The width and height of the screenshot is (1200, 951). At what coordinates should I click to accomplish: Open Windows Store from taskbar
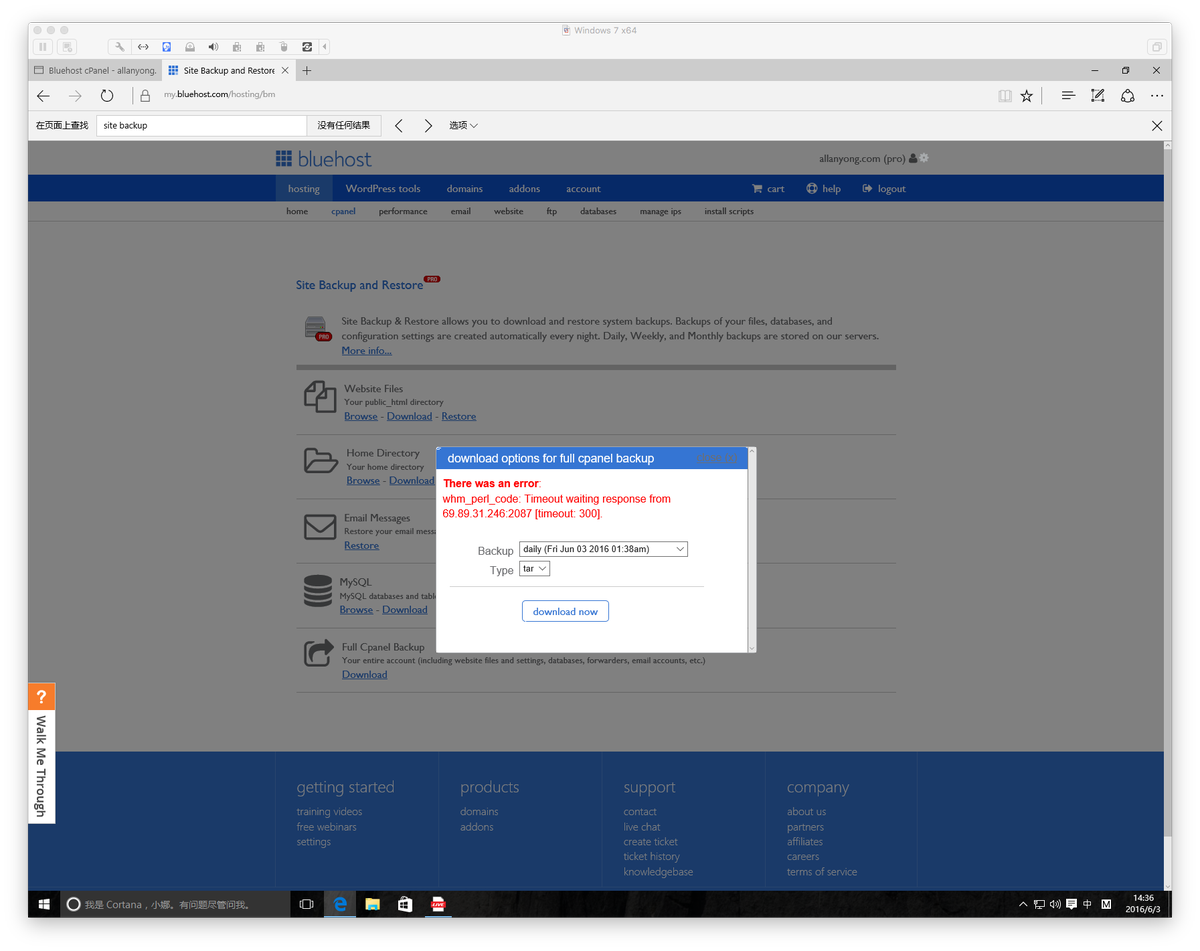404,904
